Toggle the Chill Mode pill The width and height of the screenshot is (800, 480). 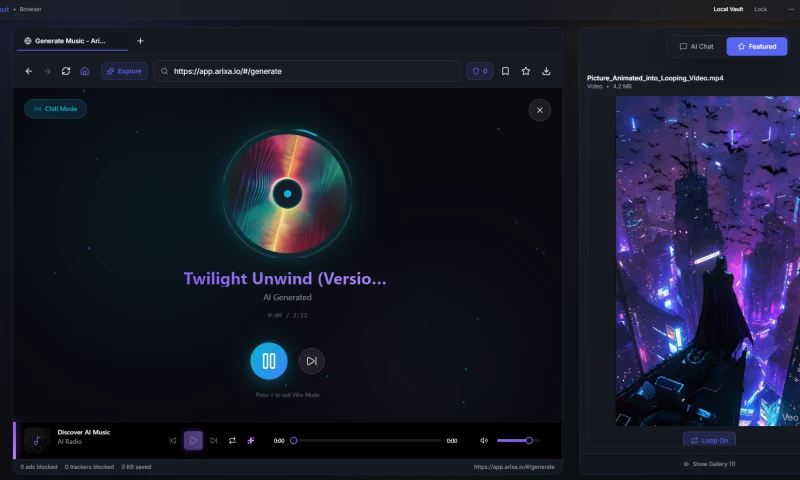56,109
